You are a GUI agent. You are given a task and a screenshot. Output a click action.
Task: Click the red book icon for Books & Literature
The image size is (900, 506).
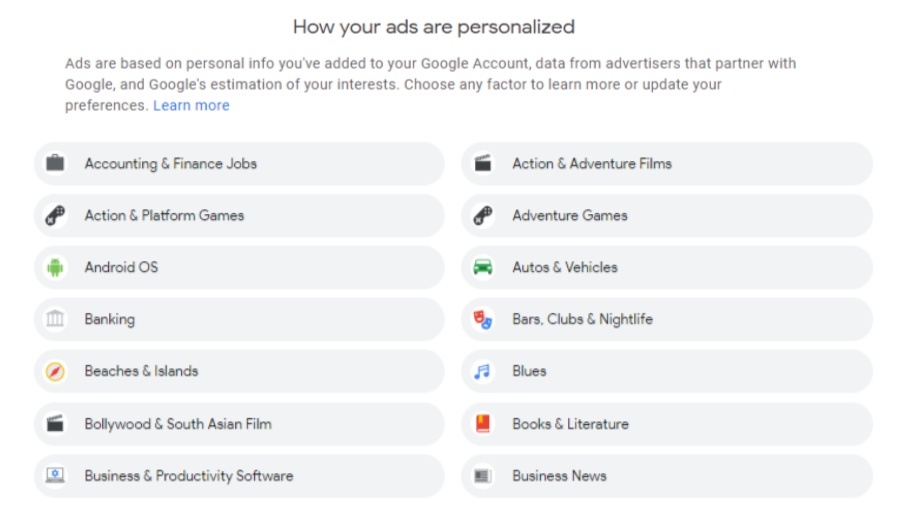point(483,423)
